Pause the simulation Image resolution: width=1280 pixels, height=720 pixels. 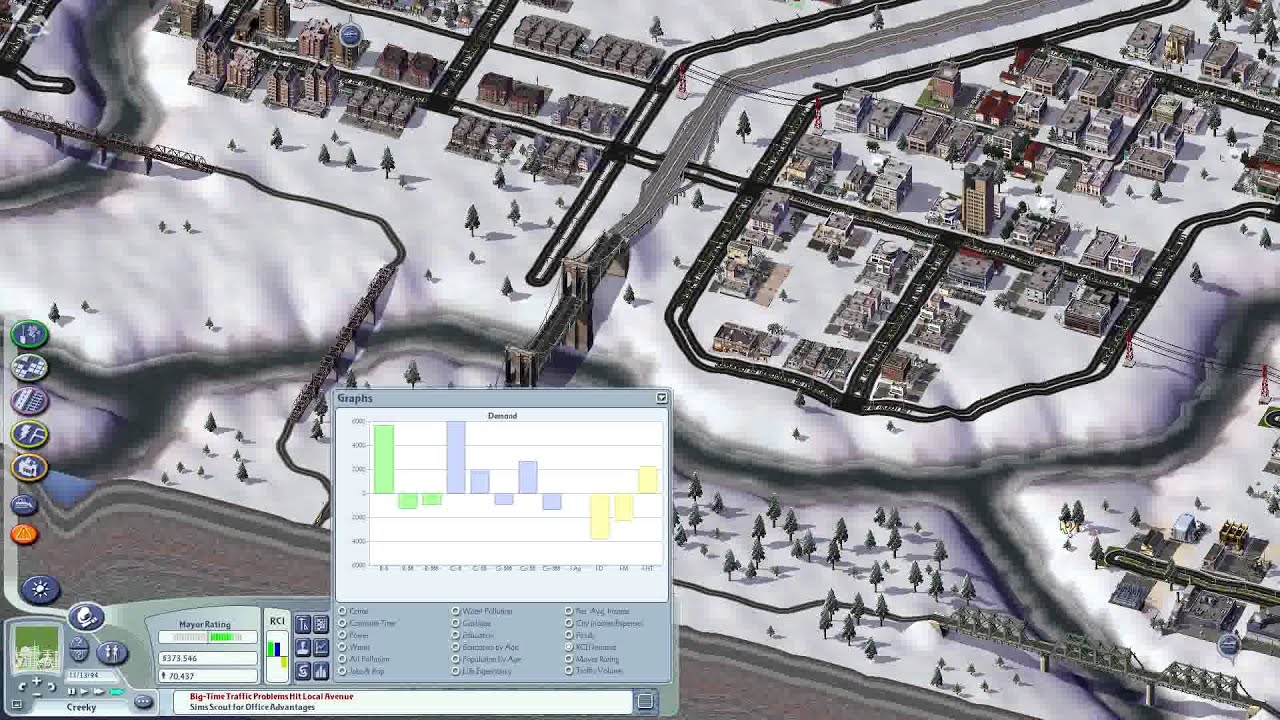71,692
